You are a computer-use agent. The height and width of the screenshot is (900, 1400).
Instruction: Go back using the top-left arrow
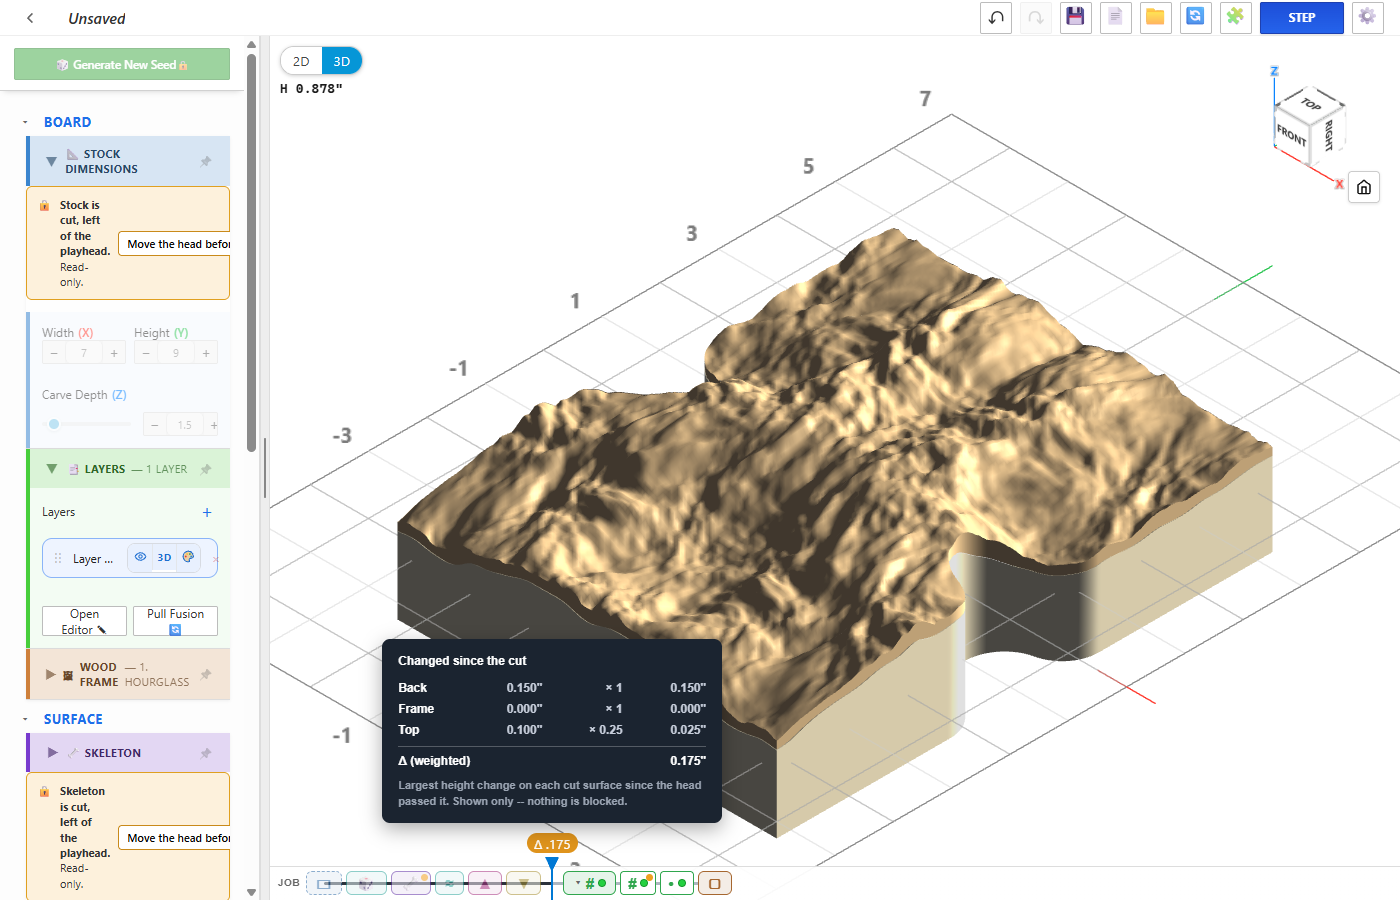coord(30,18)
